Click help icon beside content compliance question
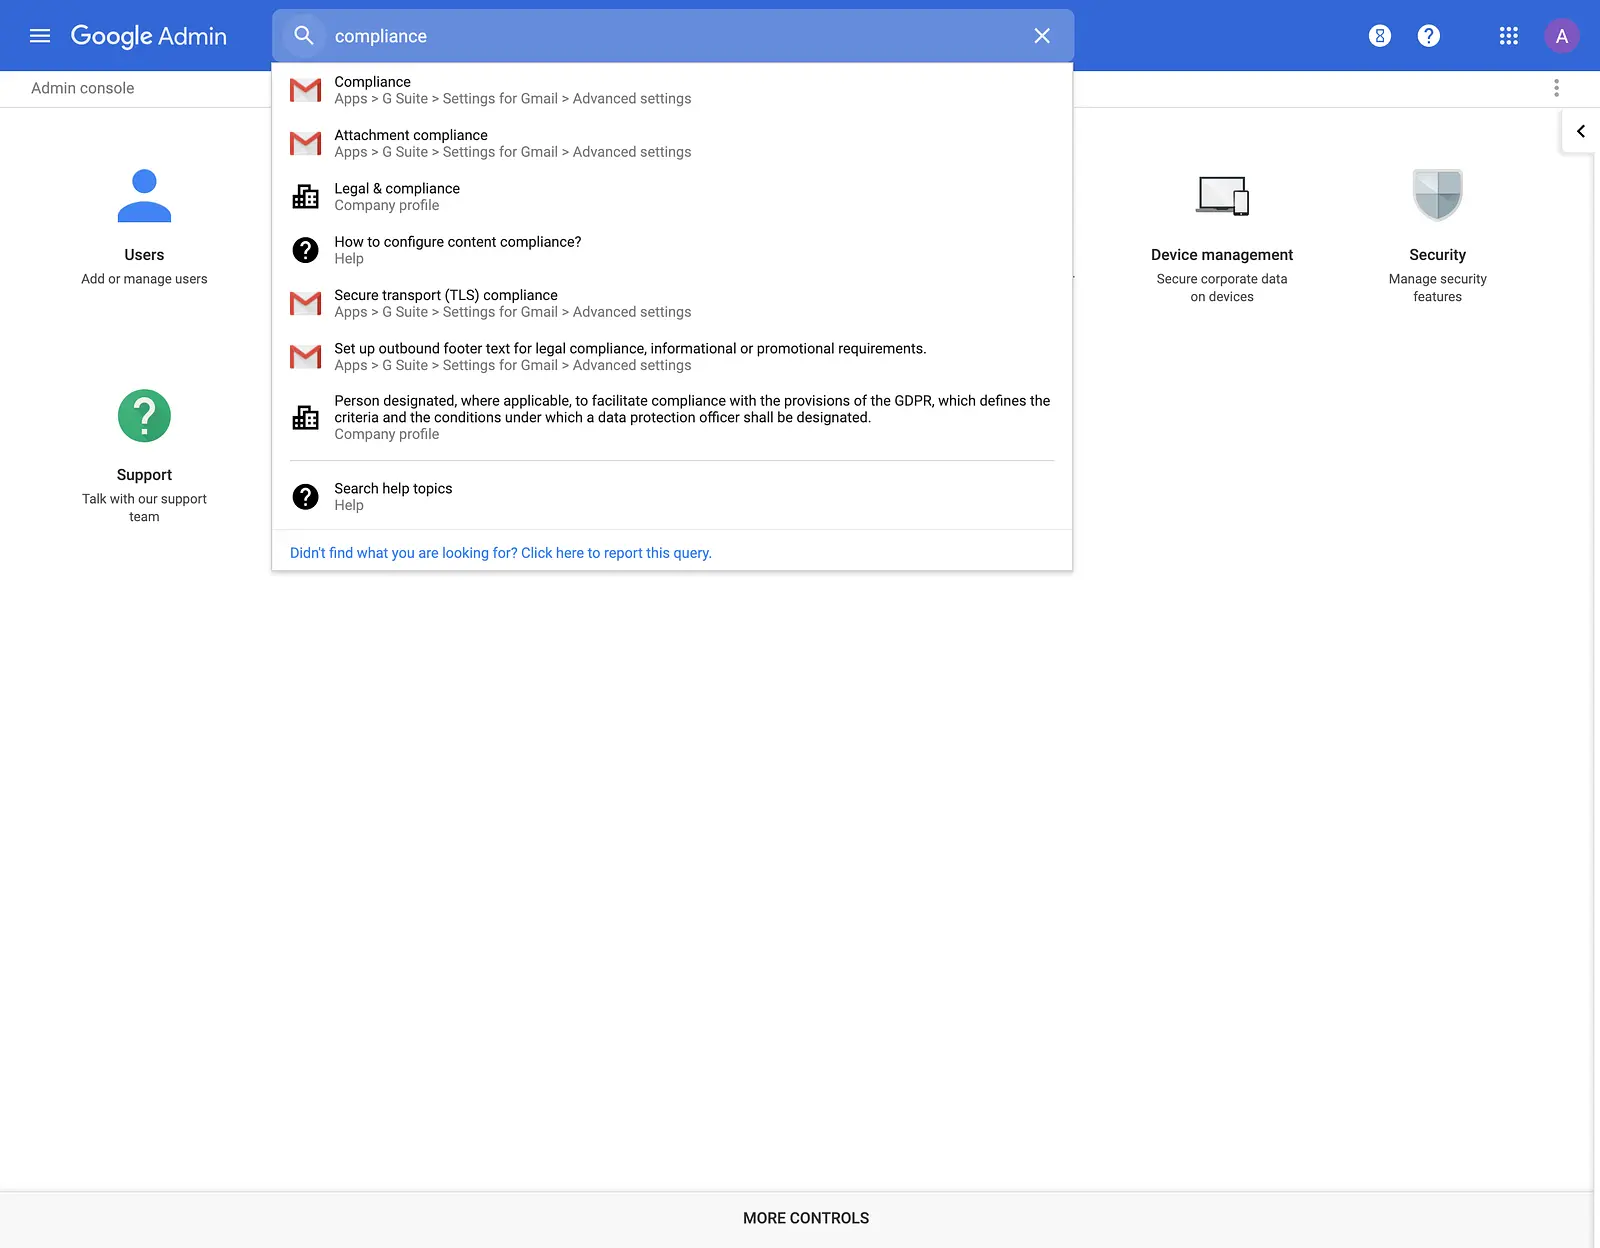The width and height of the screenshot is (1600, 1248). coord(305,250)
